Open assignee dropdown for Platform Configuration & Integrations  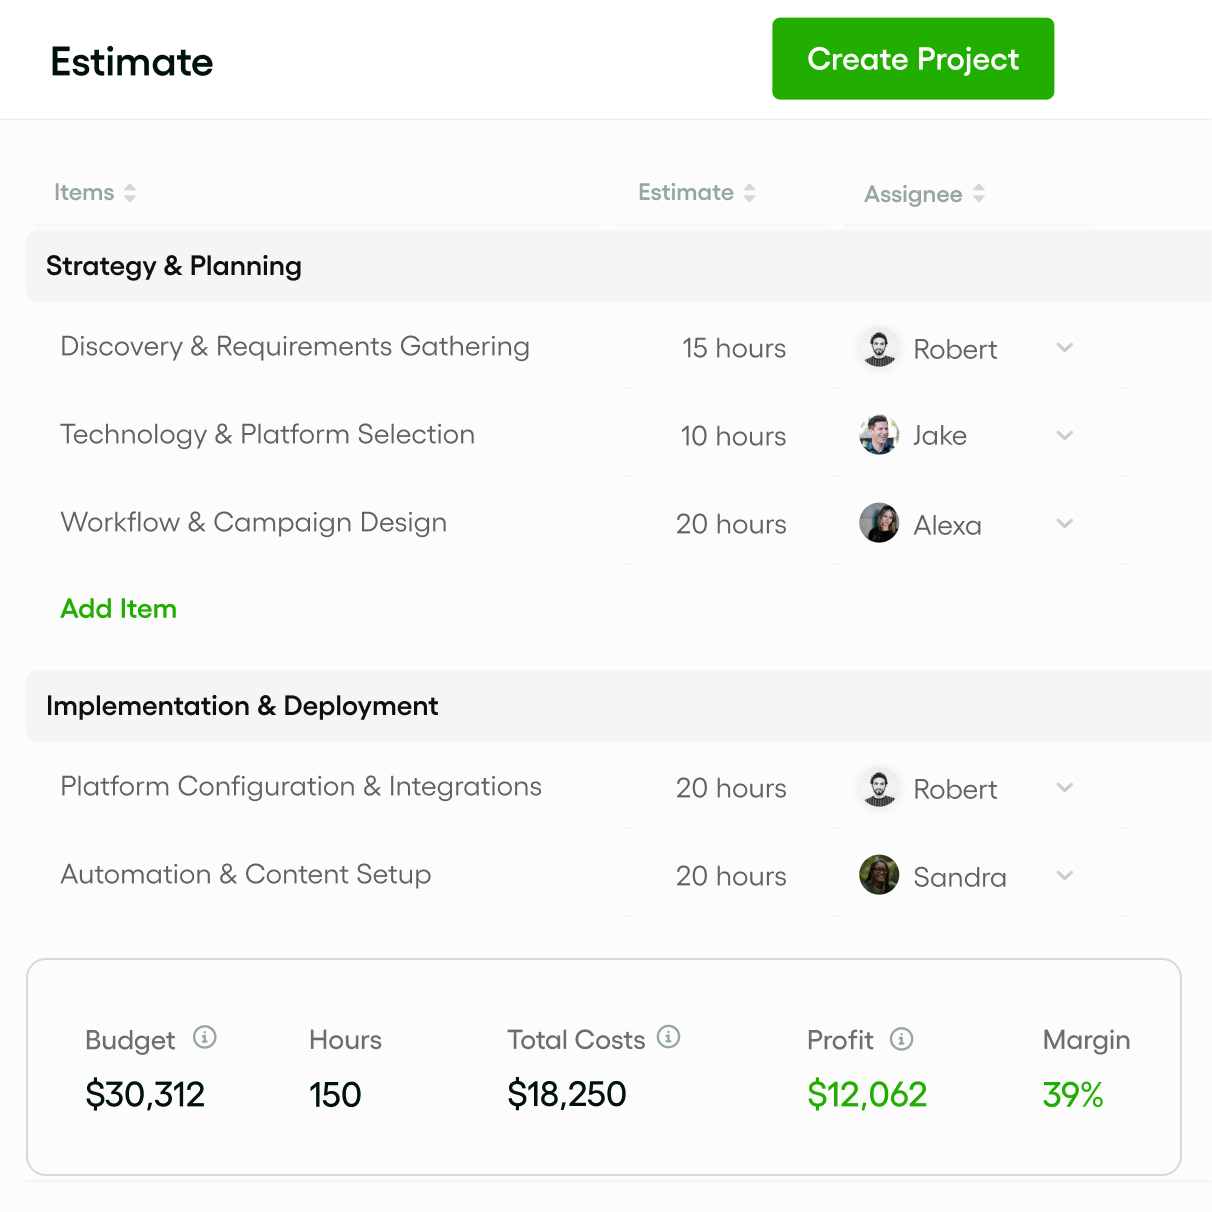1065,788
